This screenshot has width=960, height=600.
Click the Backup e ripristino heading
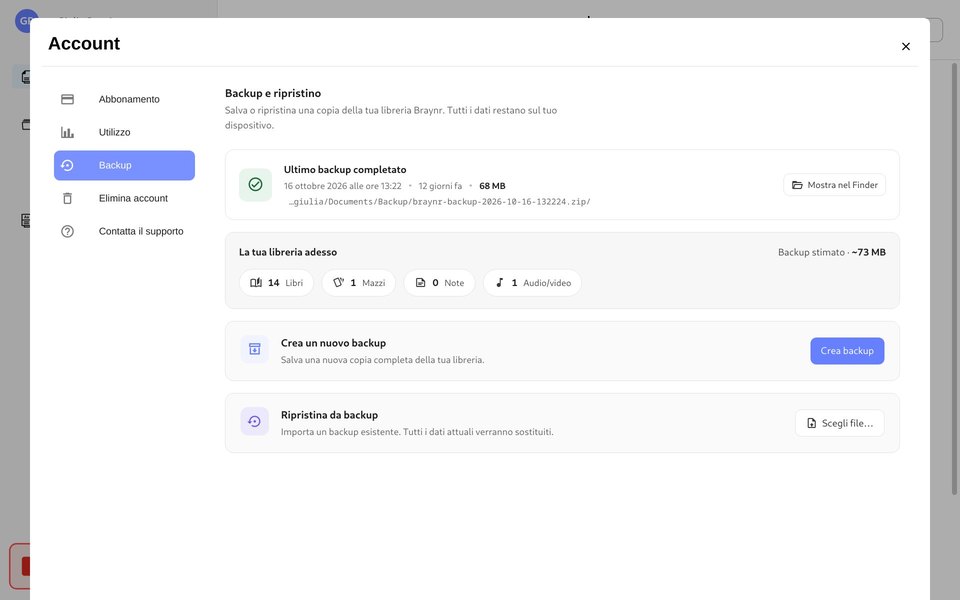(x=273, y=93)
